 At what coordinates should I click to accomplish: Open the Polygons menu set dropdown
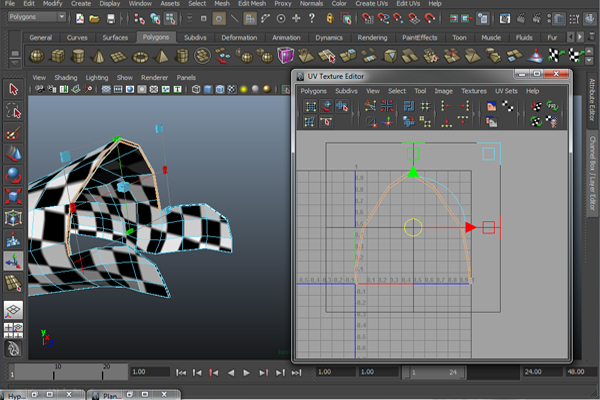tap(37, 17)
